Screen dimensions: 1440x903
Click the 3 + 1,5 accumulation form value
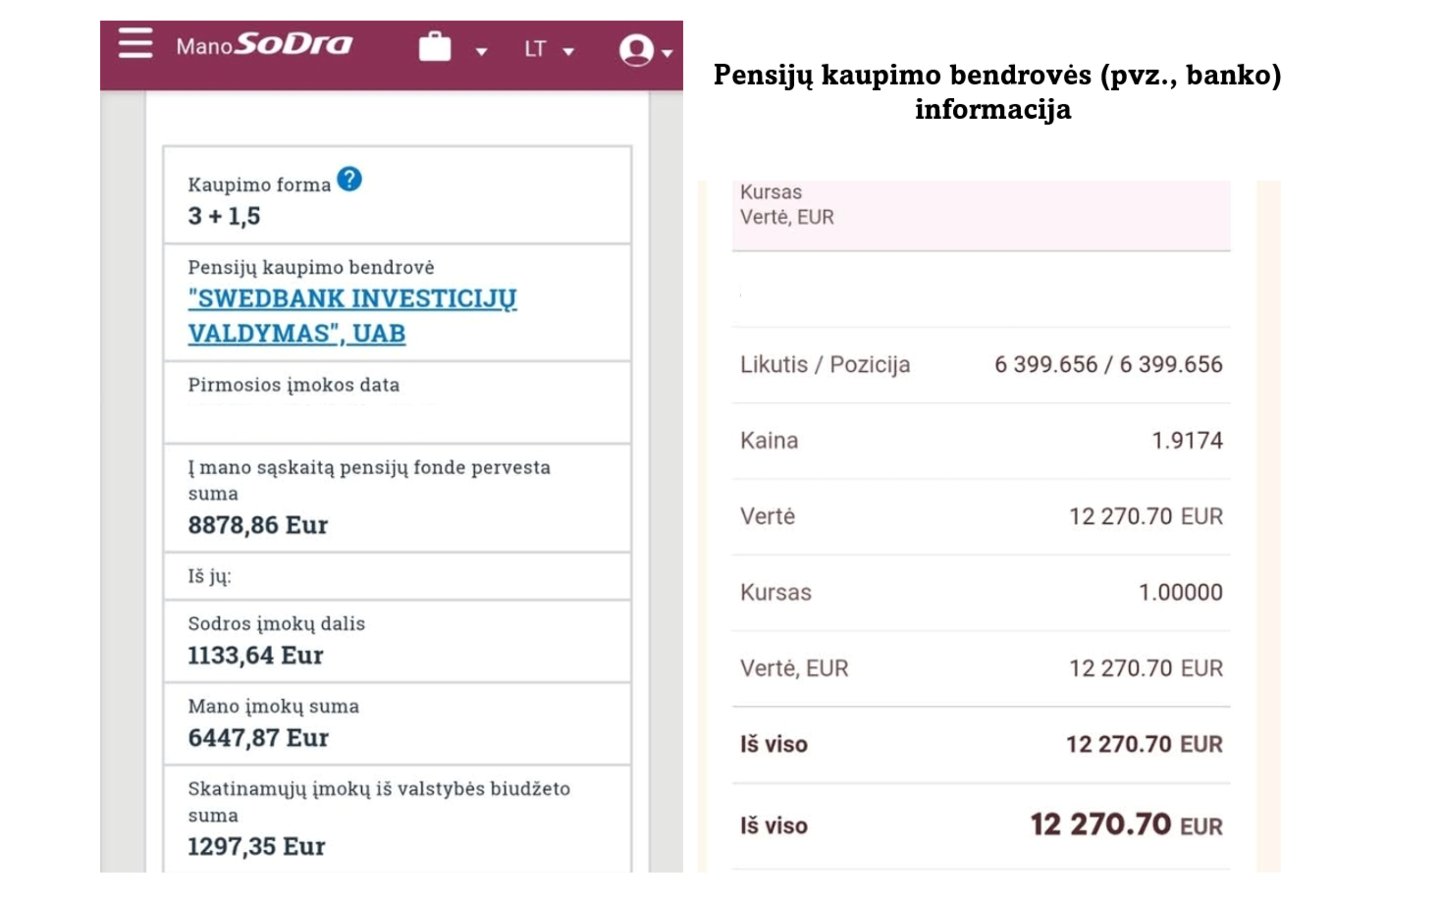click(224, 216)
